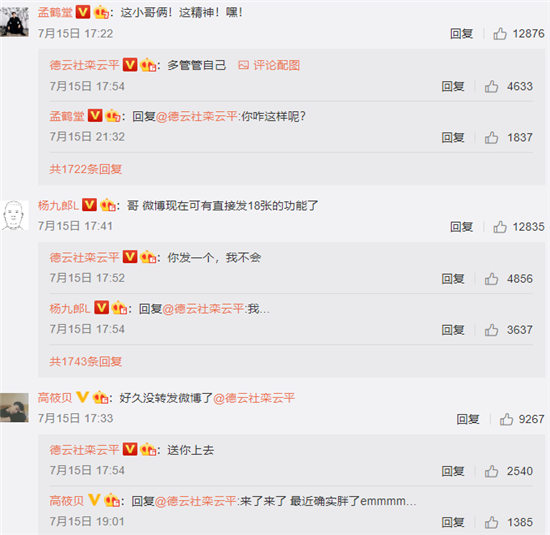Viewport: 550px width, 535px height.
Task: Expand 共1722条回复 replies thread
Action: pos(86,169)
